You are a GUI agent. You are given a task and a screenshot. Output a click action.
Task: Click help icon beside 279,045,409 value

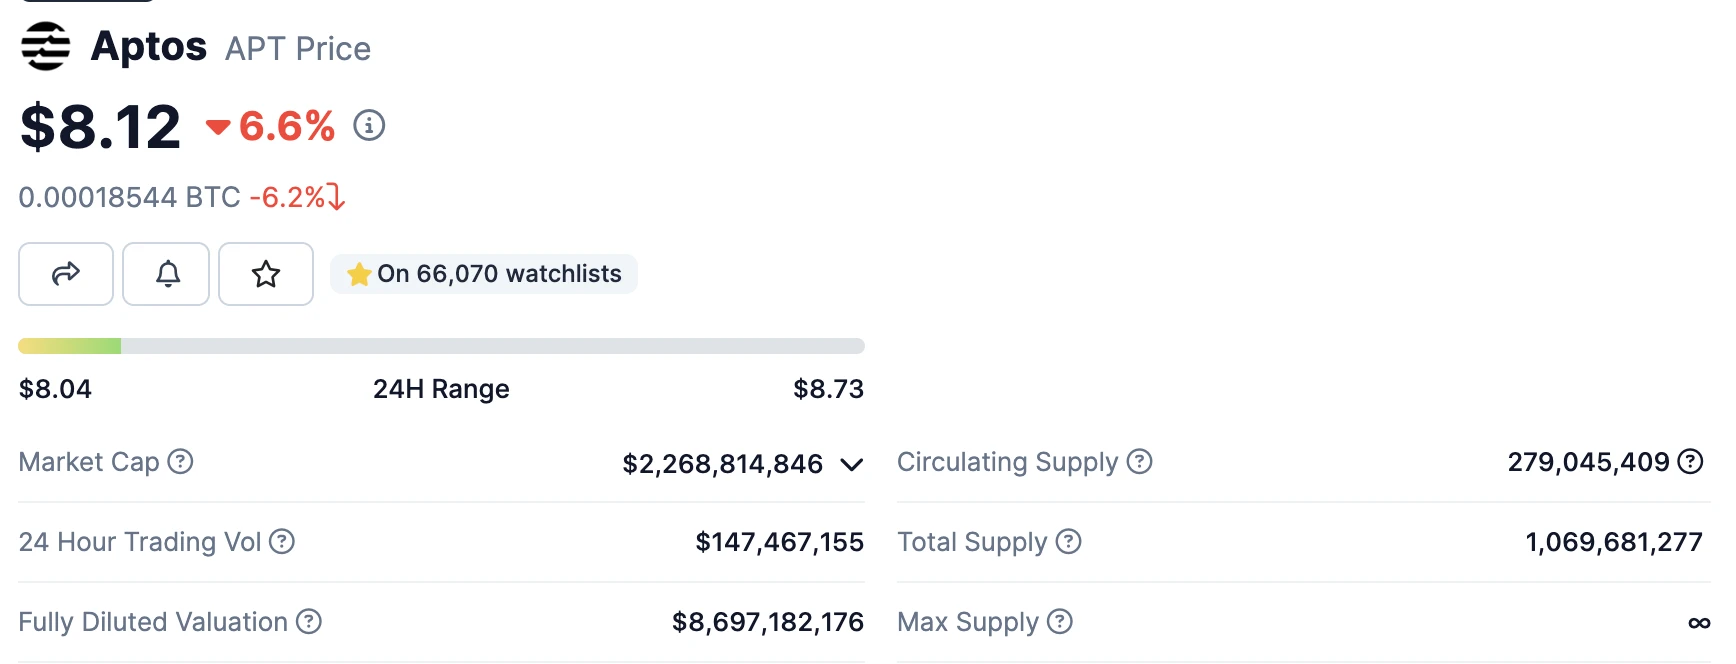click(1690, 462)
